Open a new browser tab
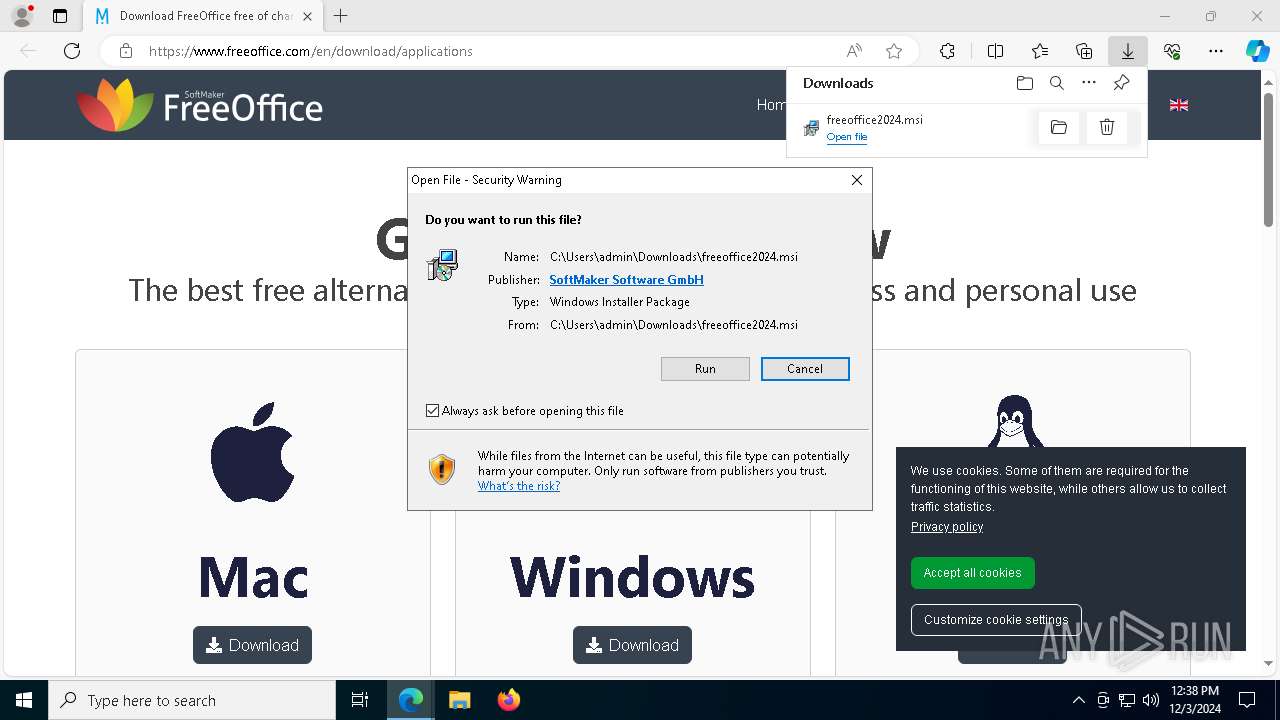 tap(341, 16)
